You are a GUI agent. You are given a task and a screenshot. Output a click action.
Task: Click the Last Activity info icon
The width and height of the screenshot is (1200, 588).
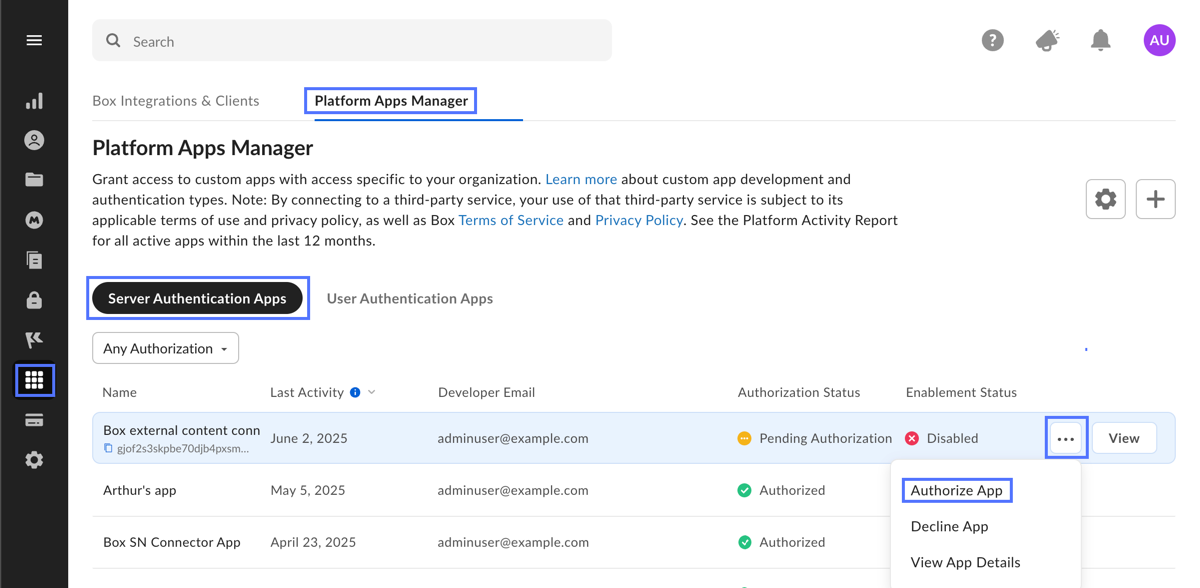click(355, 392)
